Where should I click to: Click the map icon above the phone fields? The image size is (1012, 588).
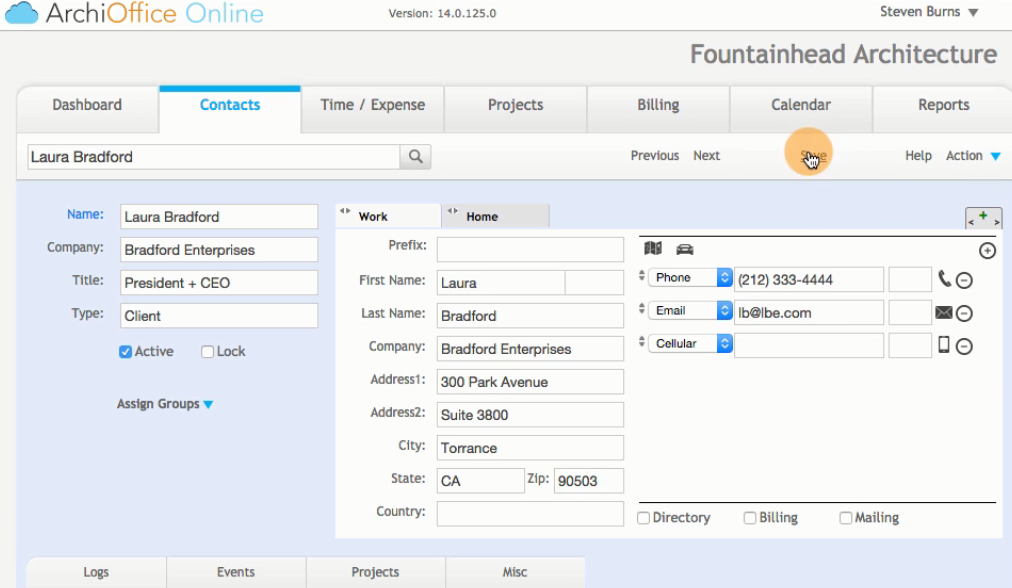point(653,249)
